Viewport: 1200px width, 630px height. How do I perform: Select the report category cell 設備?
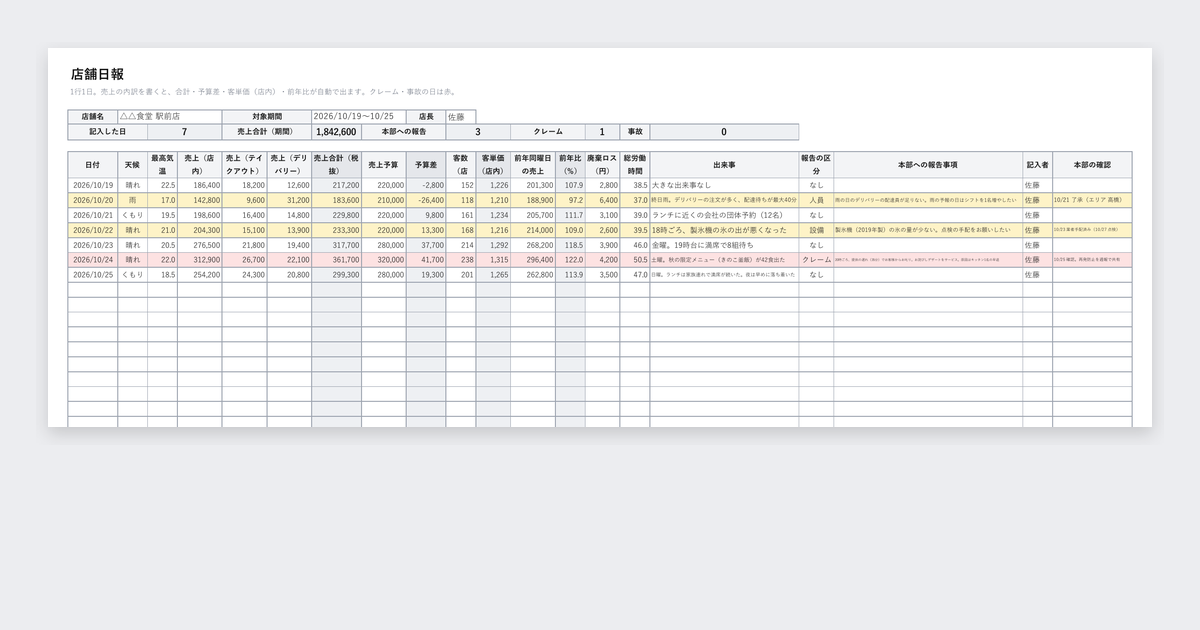pyautogui.click(x=816, y=230)
